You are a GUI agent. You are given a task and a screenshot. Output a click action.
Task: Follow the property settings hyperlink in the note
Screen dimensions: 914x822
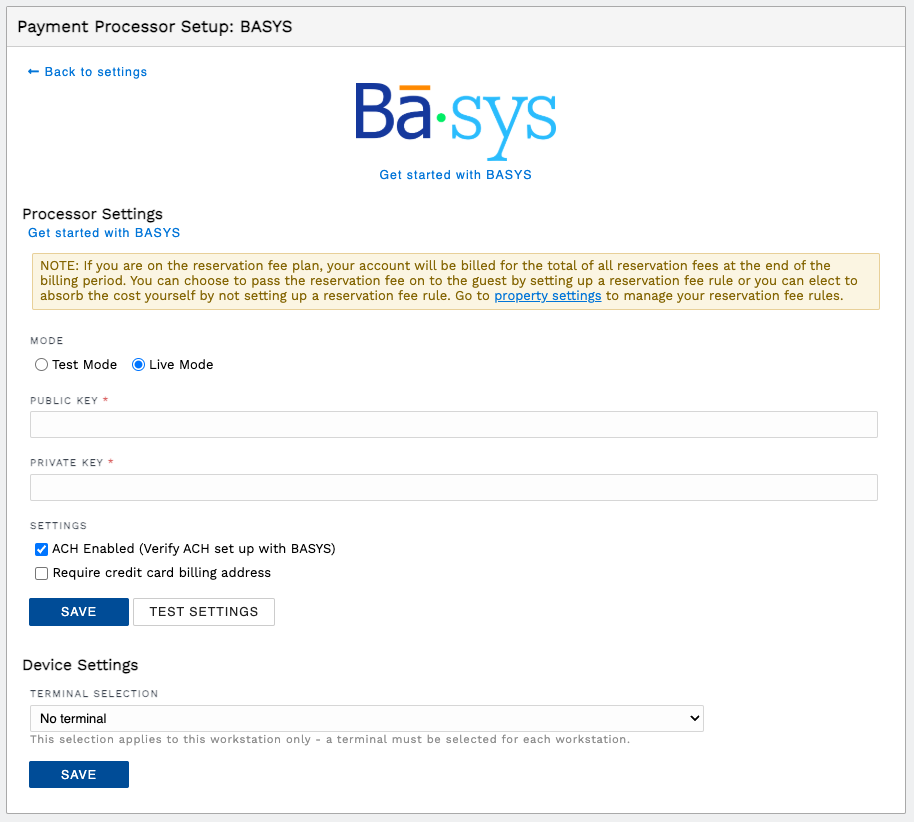[547, 295]
